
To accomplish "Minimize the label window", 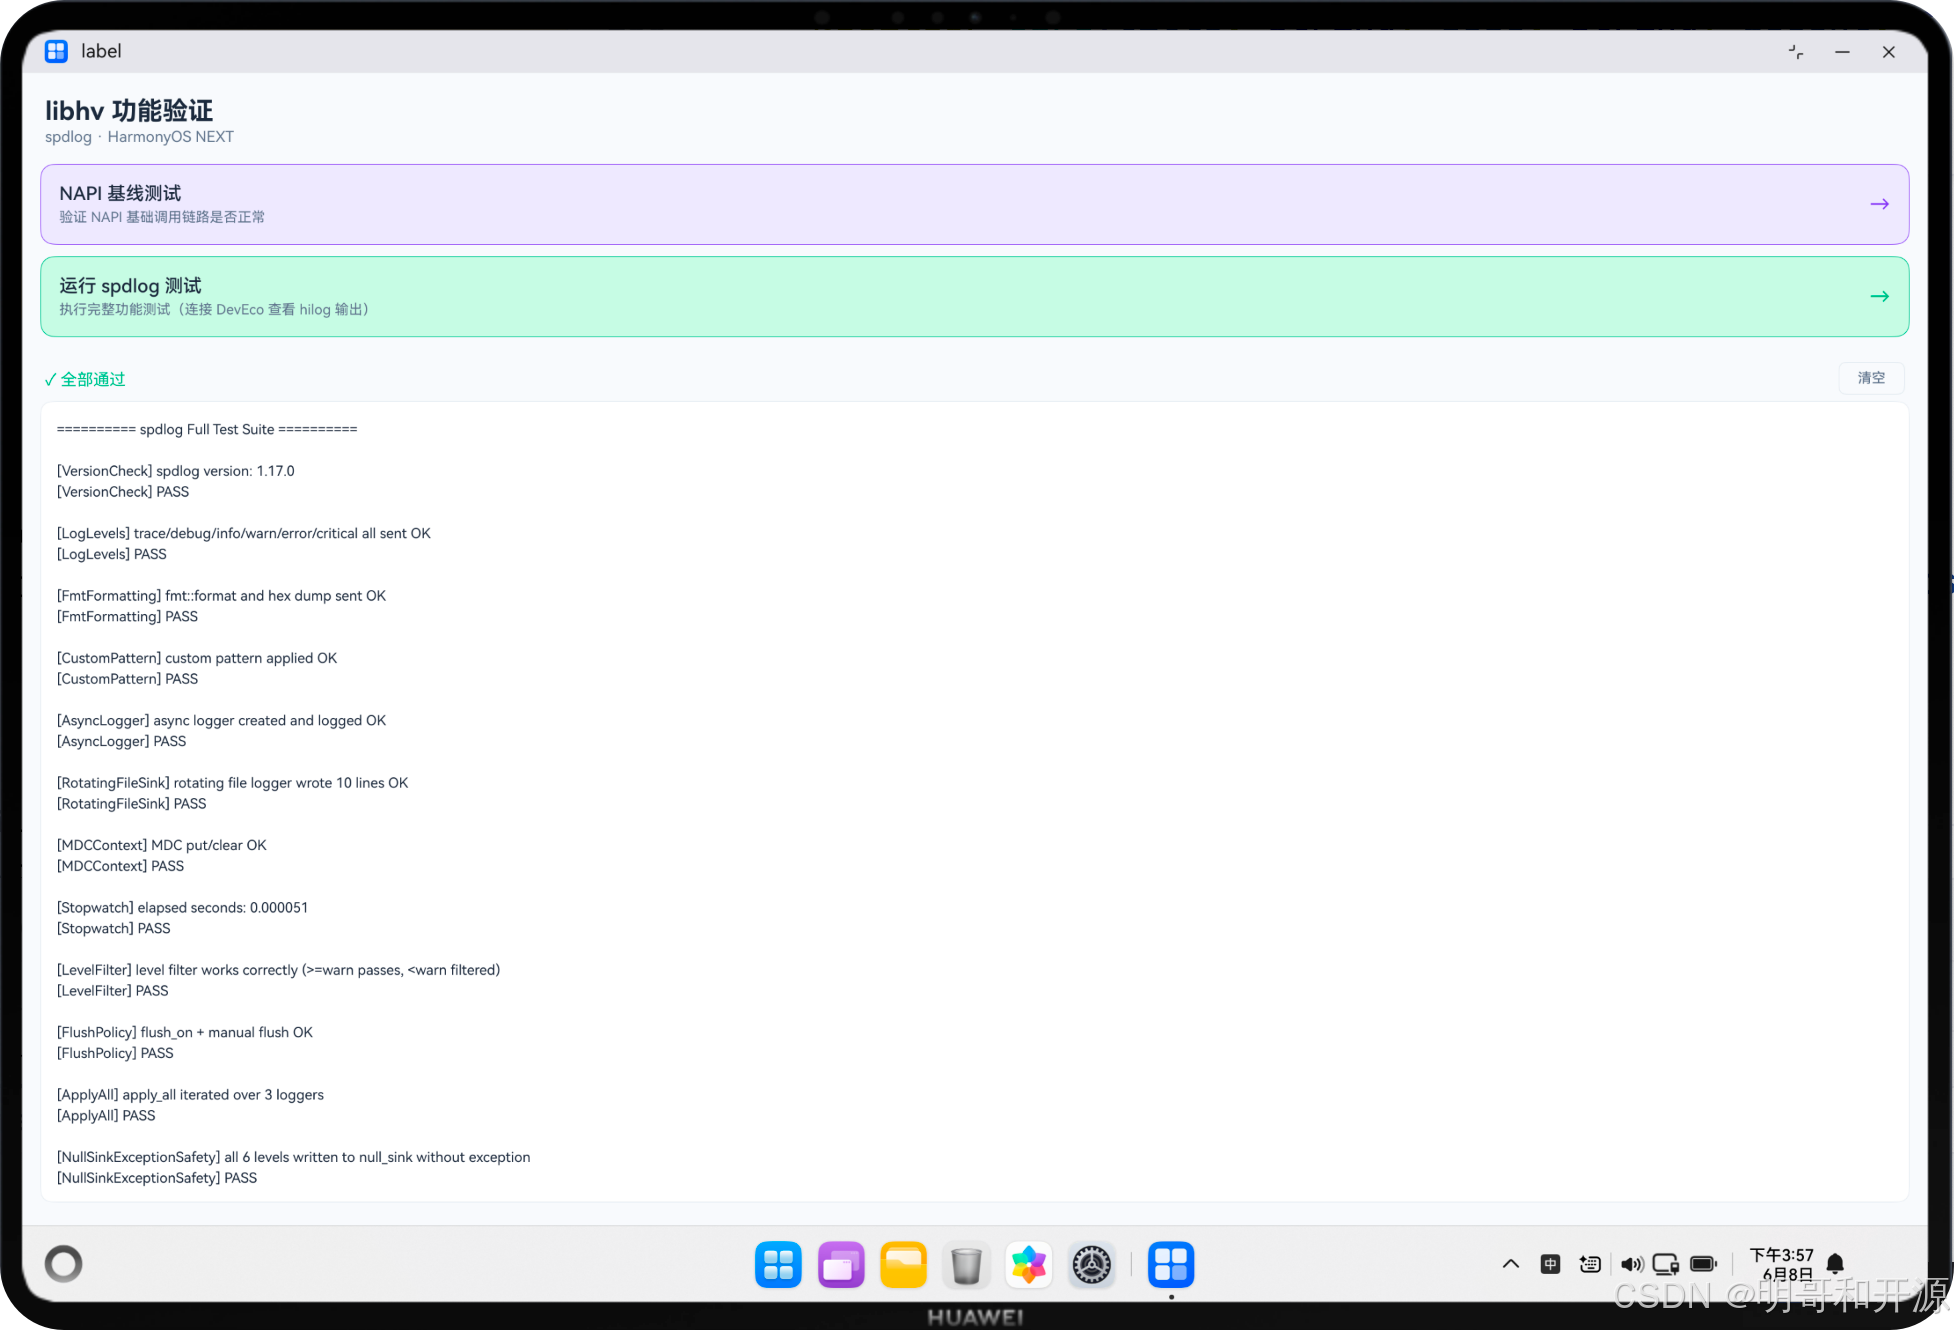I will [1842, 52].
